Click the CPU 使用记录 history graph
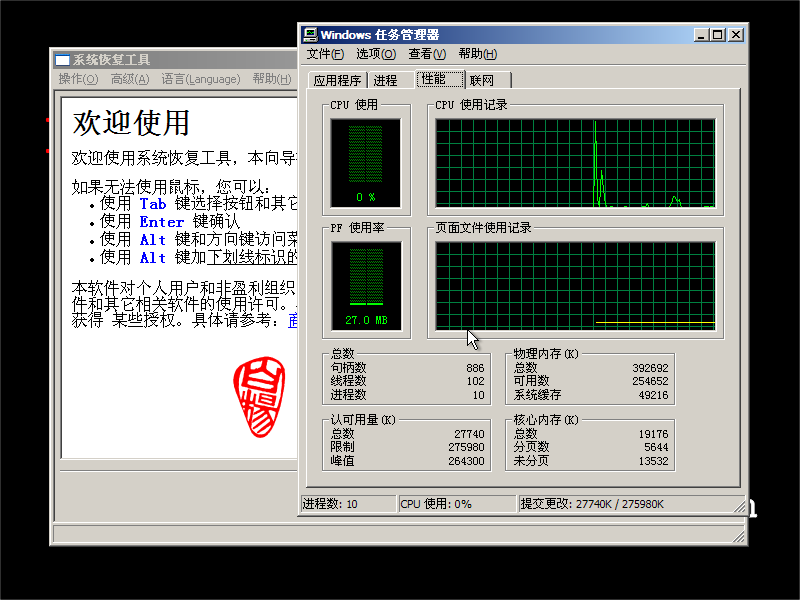 [x=575, y=163]
